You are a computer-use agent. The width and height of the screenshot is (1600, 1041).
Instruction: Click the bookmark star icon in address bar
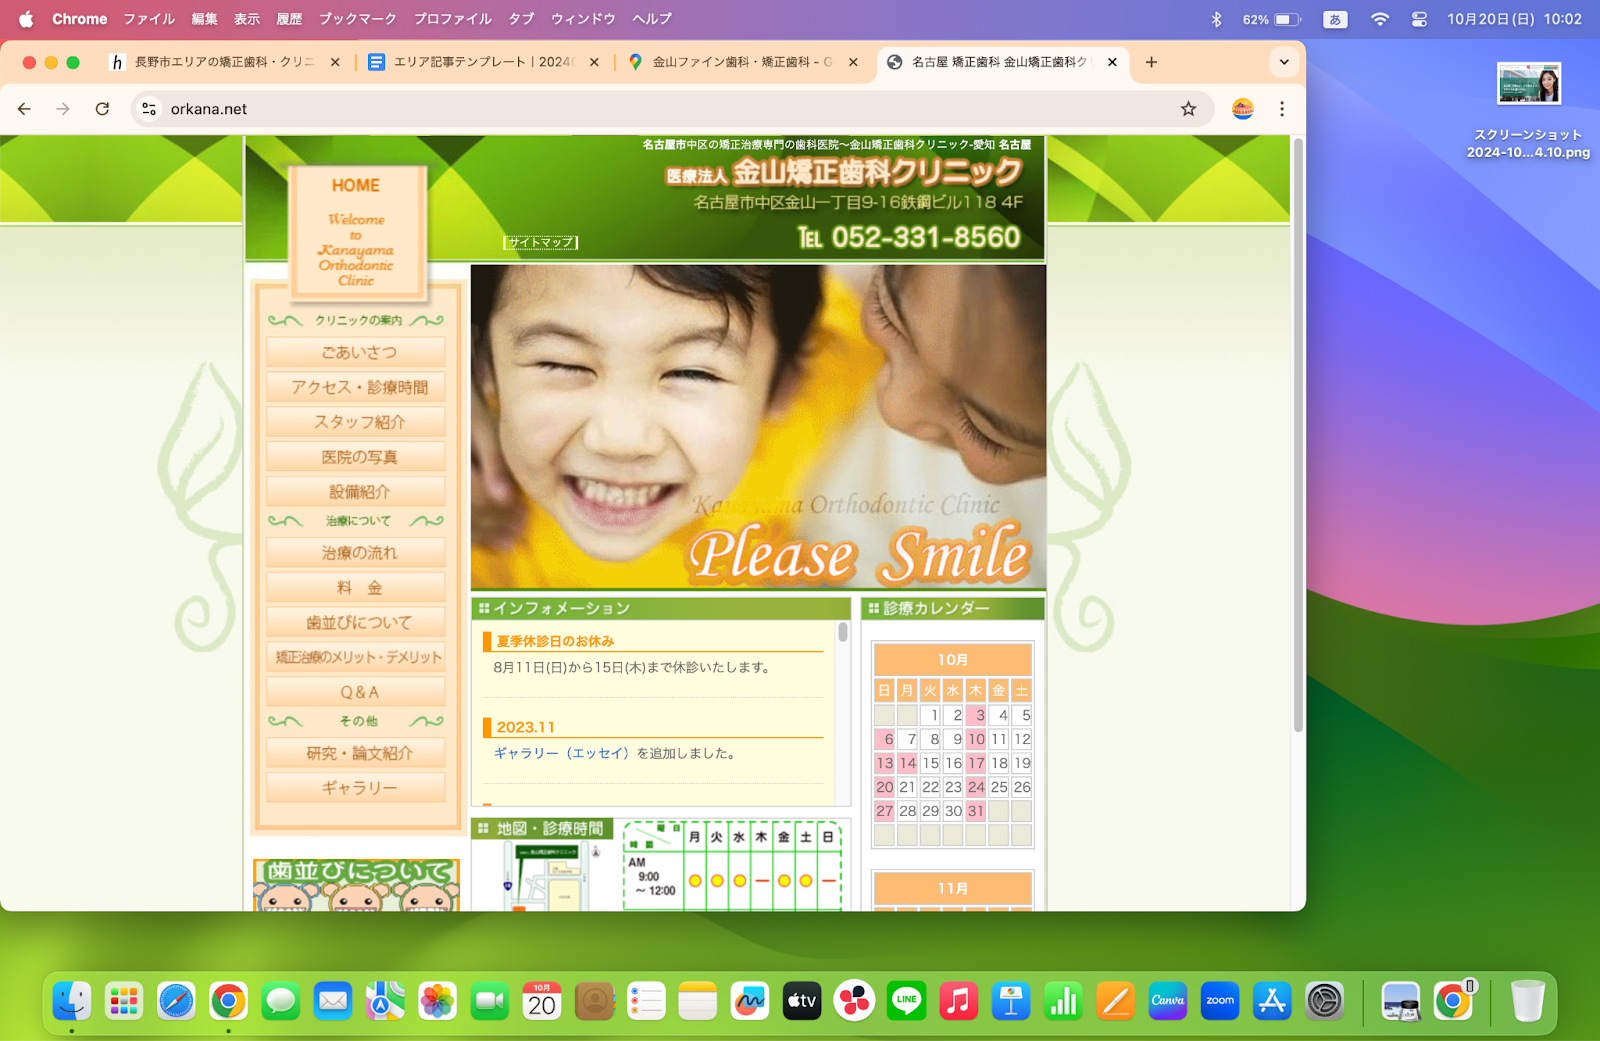pos(1188,109)
